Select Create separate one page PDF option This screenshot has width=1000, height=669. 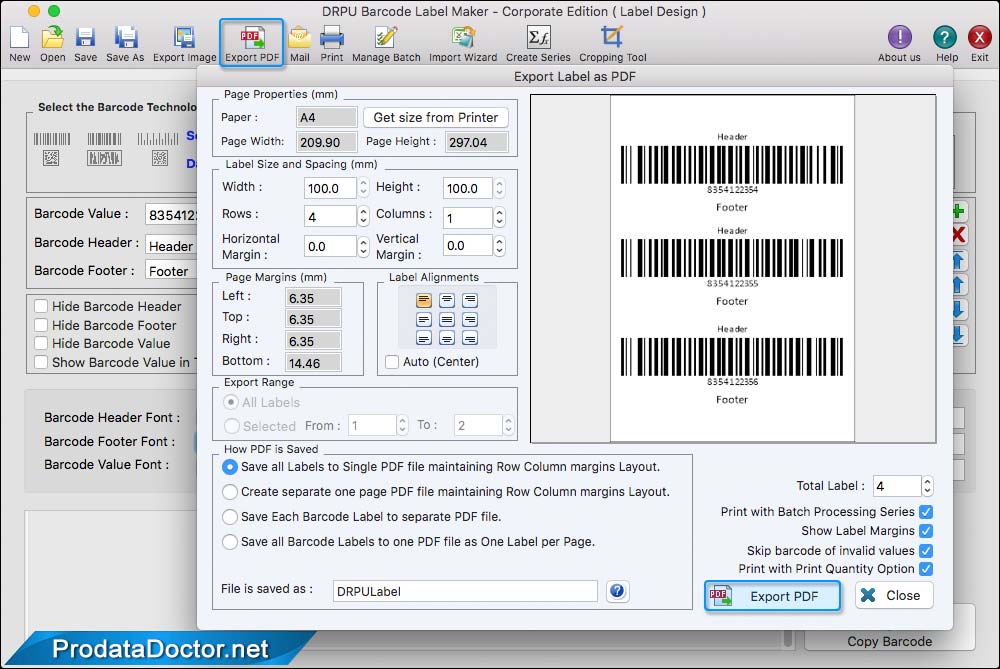(x=230, y=492)
